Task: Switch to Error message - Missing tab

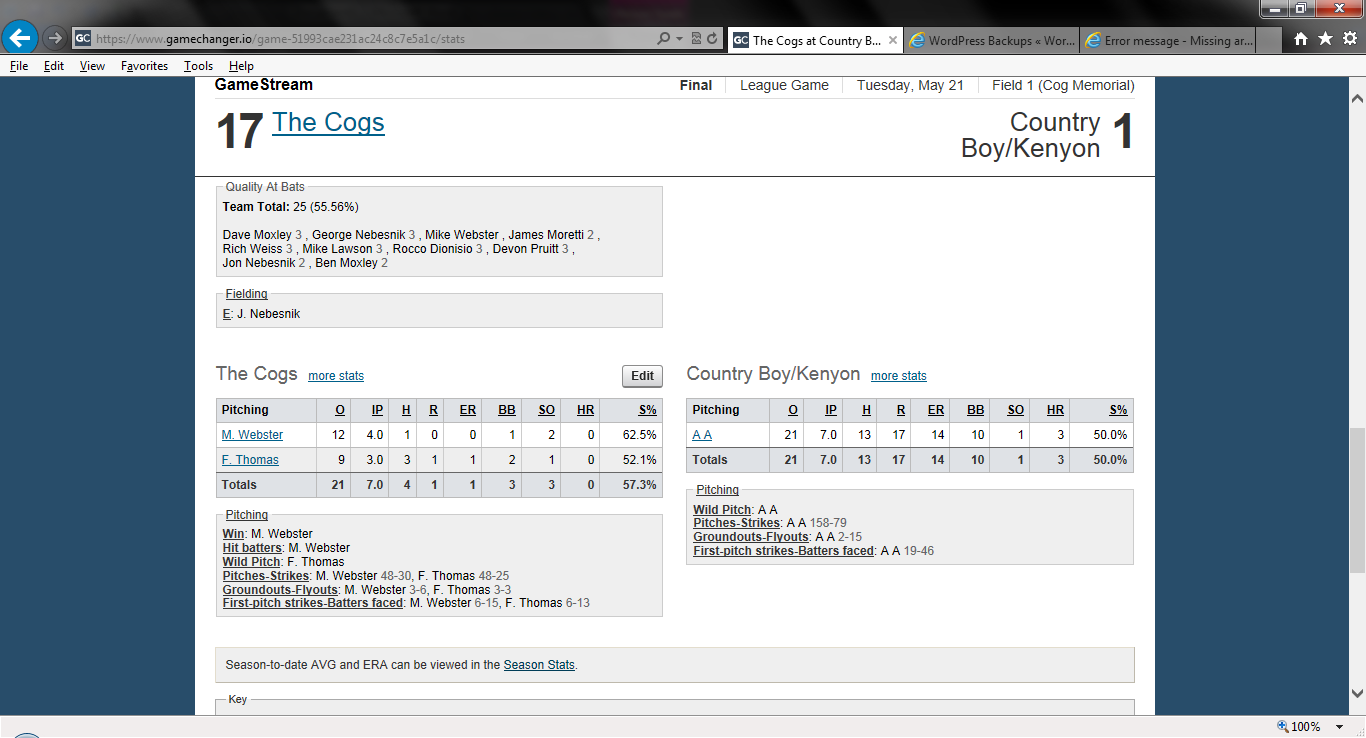Action: pos(1168,41)
